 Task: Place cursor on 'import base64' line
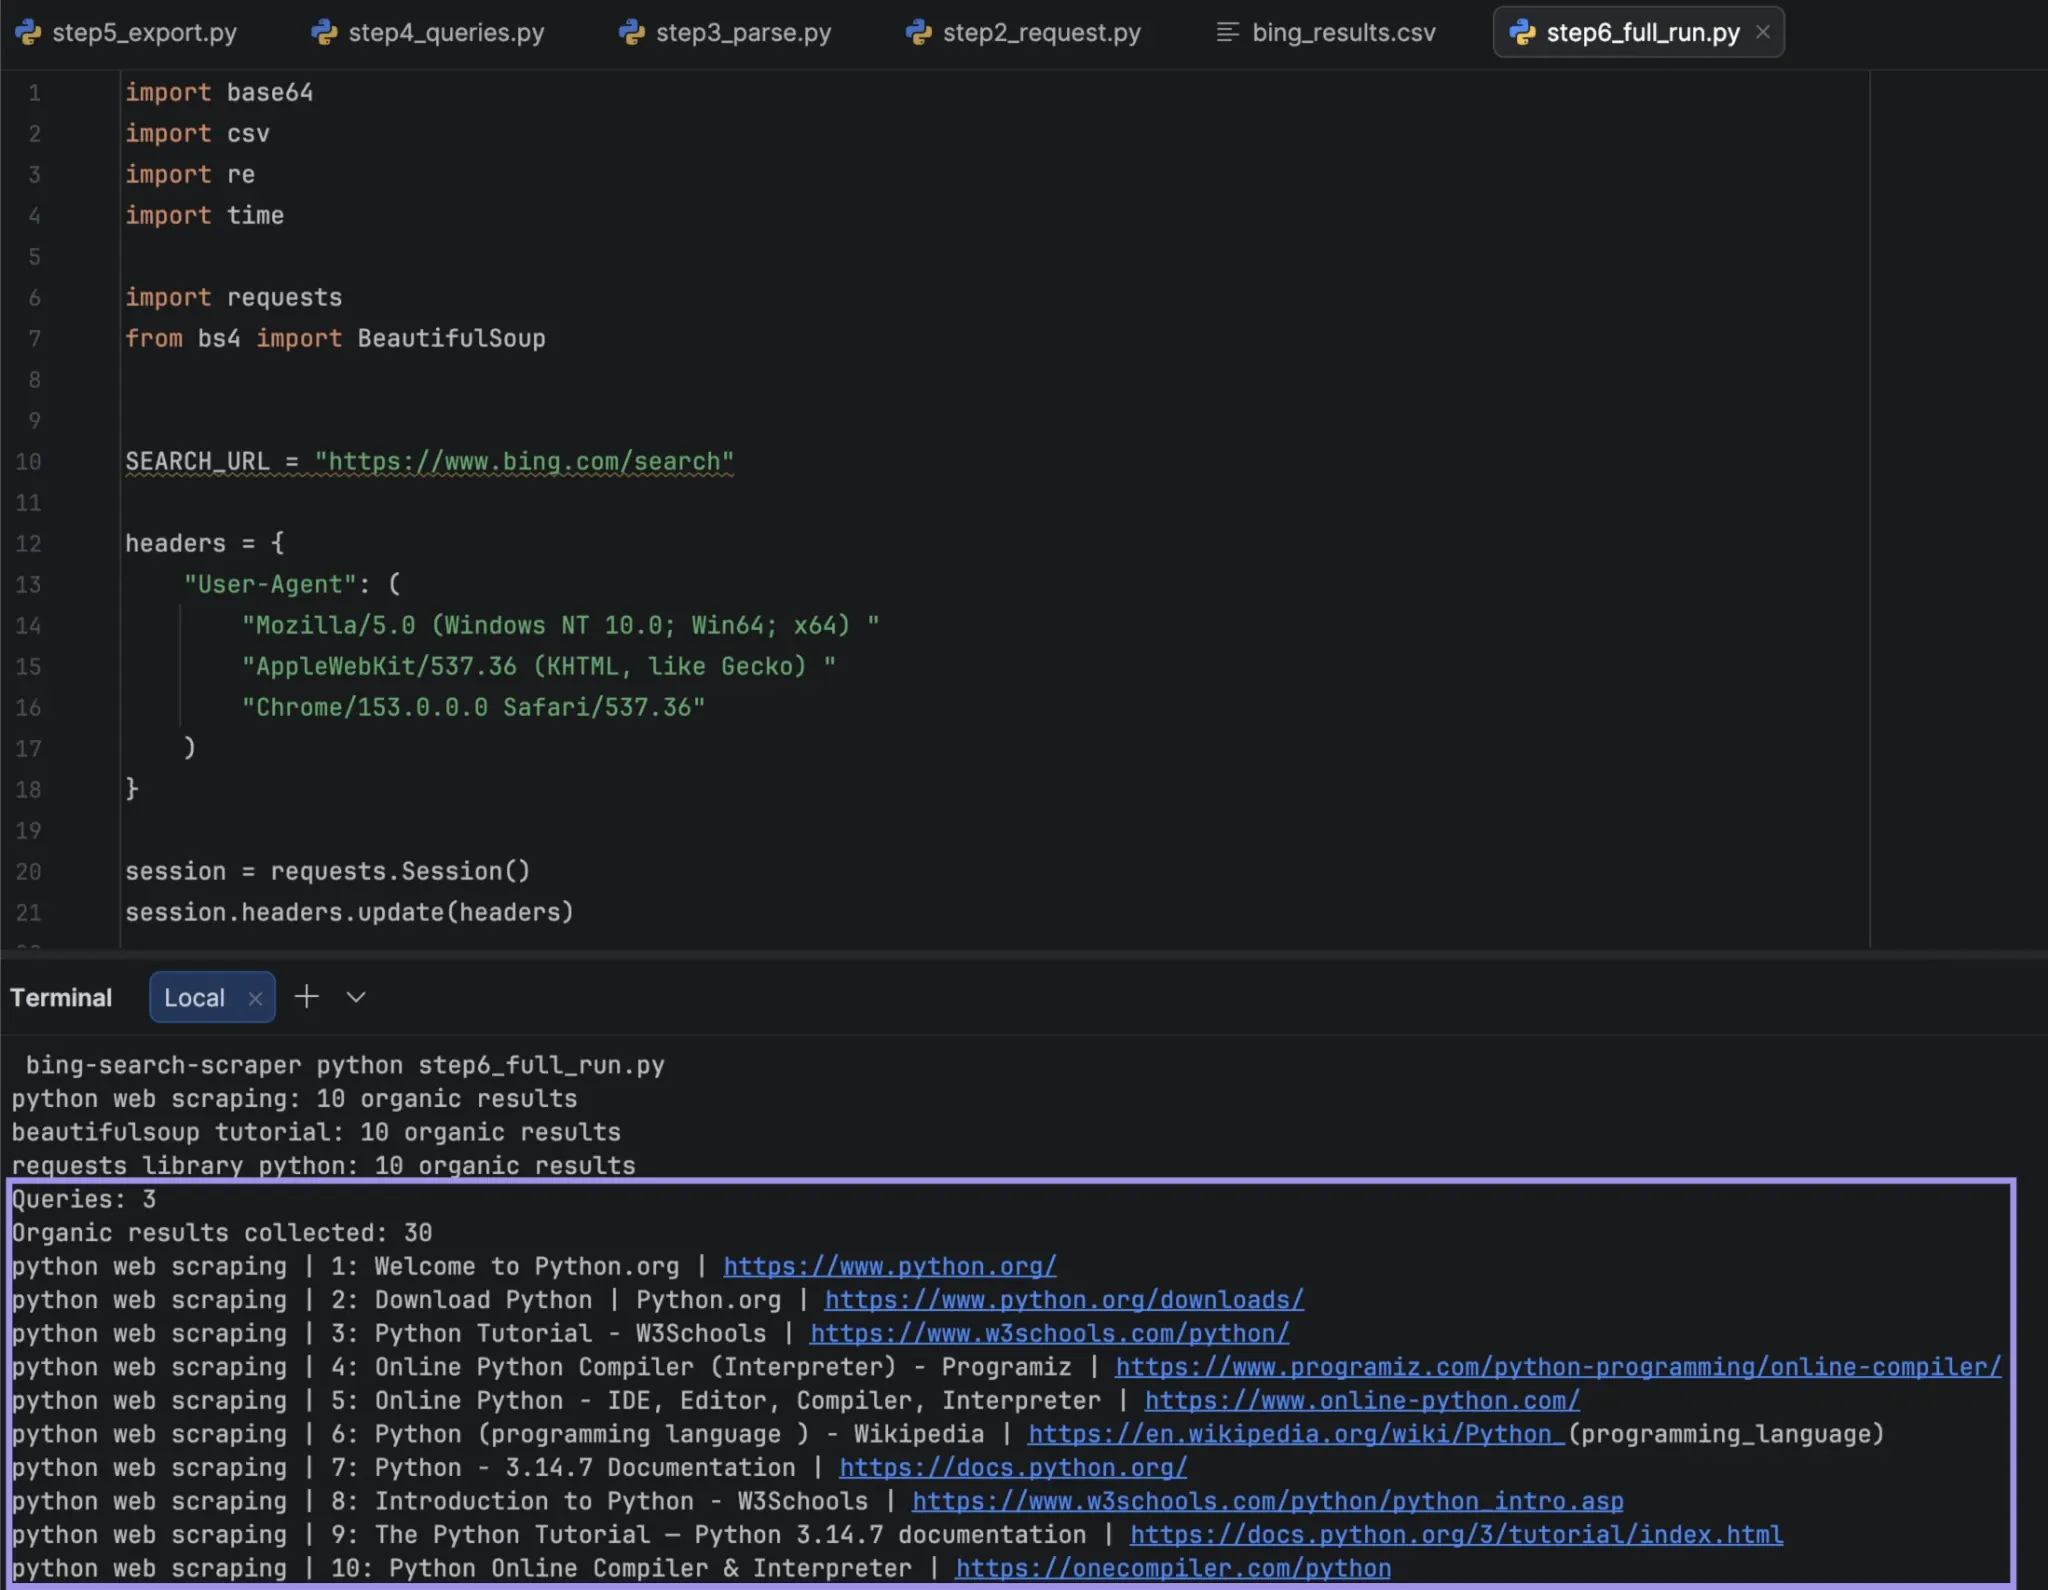tap(218, 92)
